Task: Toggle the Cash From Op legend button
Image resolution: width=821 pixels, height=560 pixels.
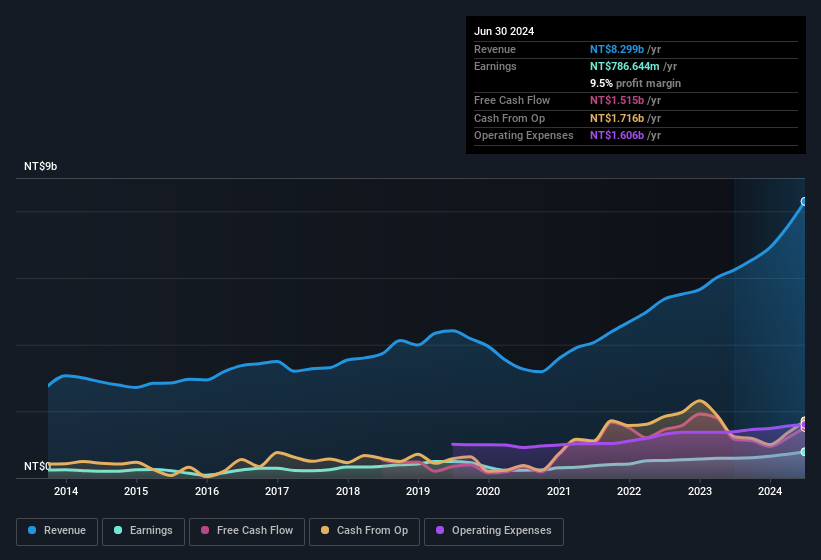Action: [x=364, y=531]
